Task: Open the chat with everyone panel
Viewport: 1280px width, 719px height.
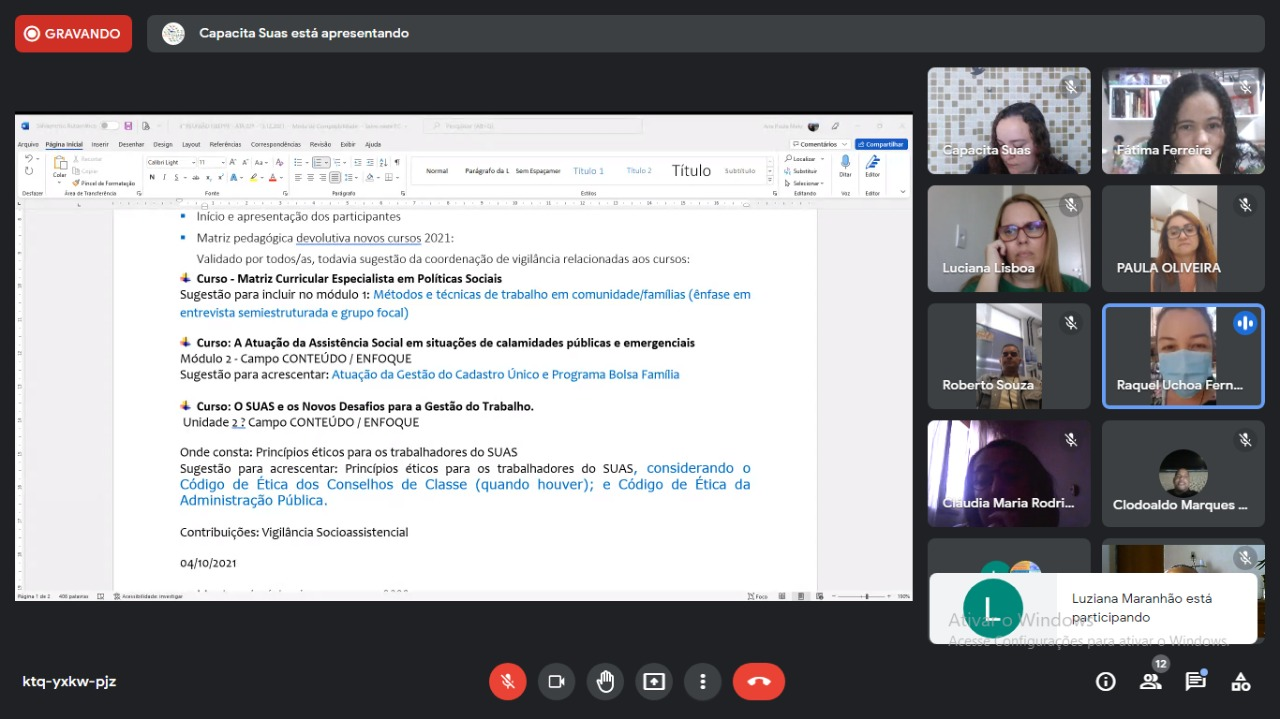Action: point(1195,681)
